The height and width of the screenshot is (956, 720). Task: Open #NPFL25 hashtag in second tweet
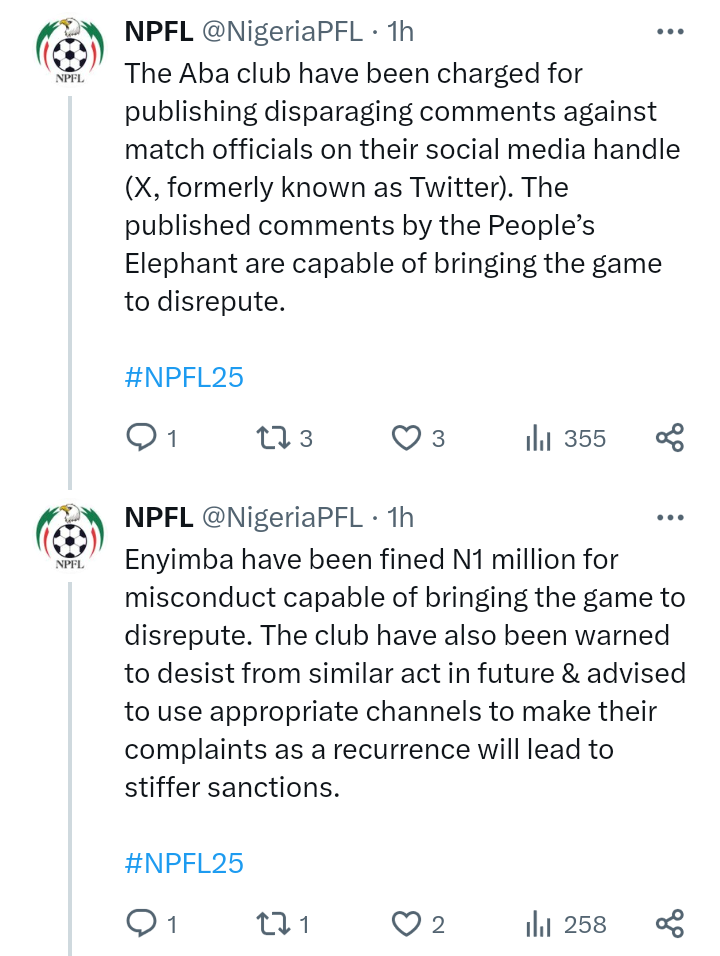(184, 863)
